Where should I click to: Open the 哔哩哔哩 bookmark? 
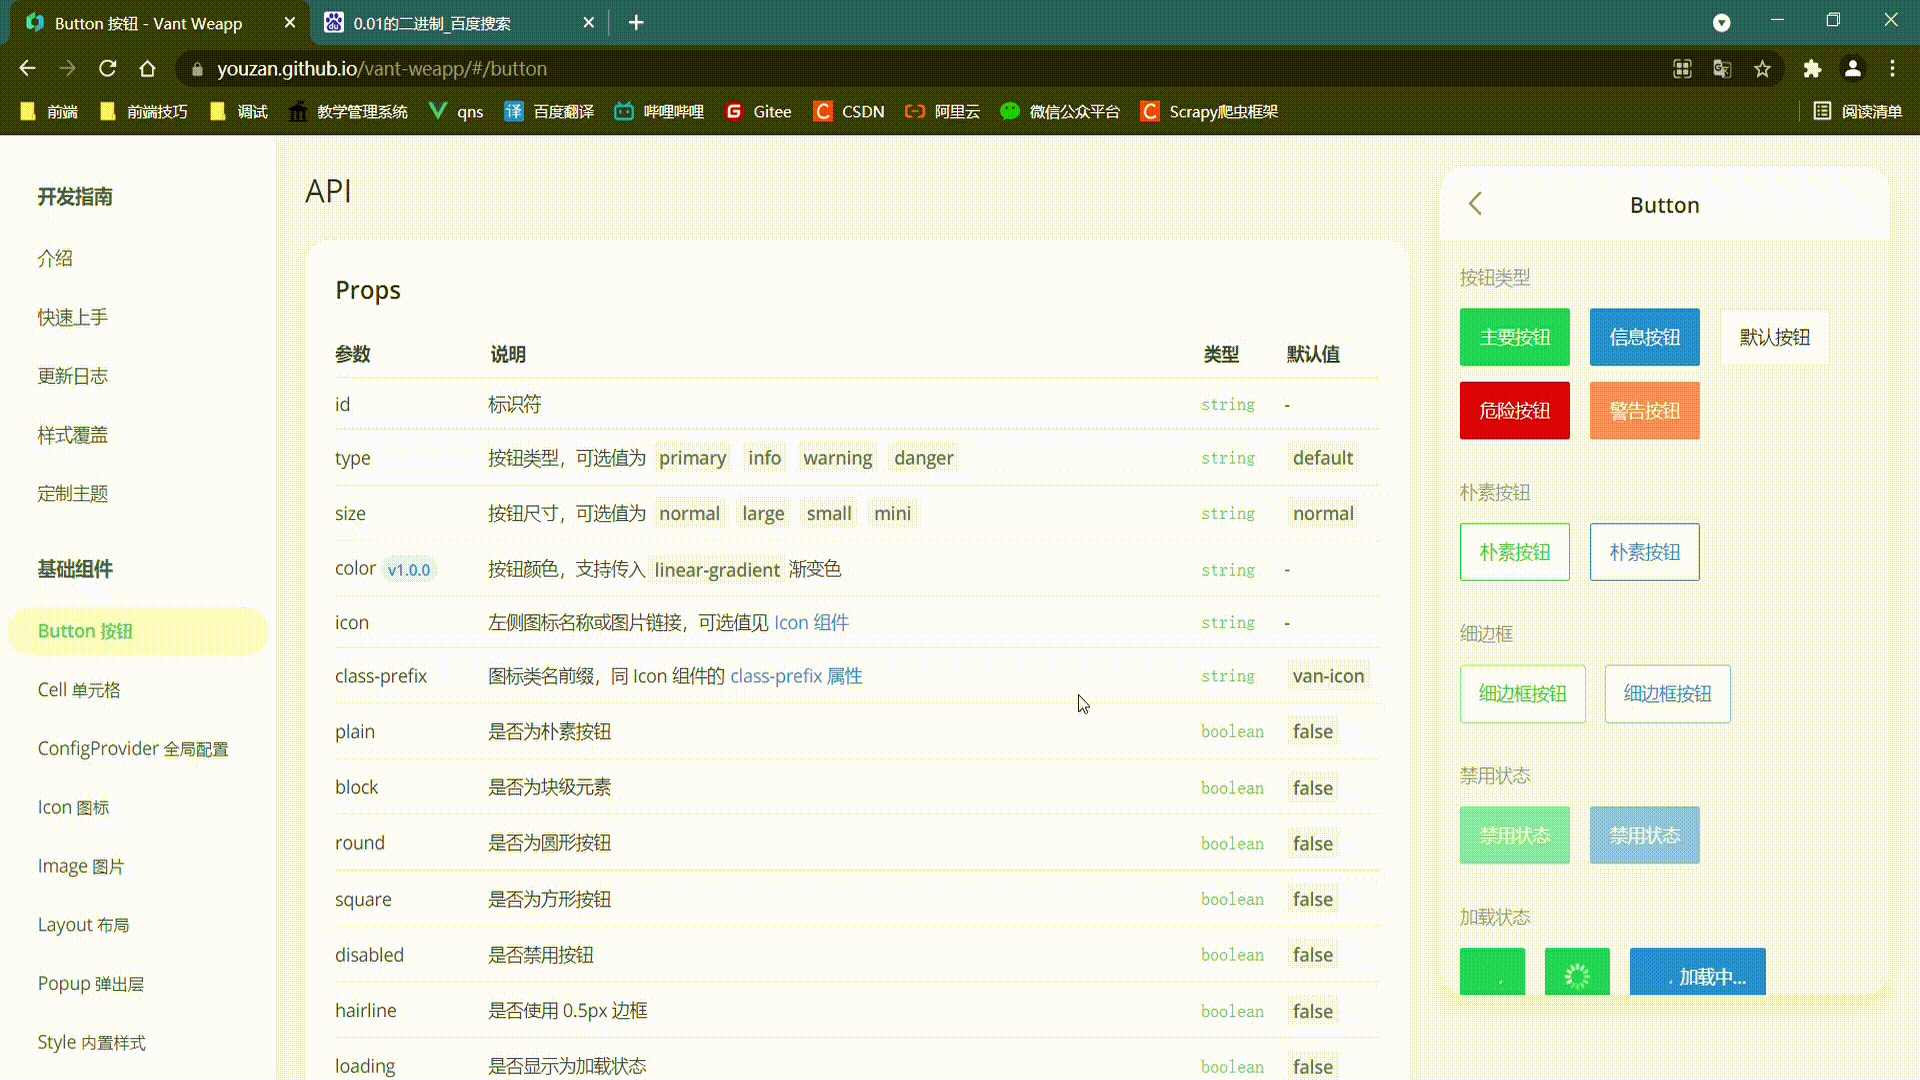coord(659,111)
